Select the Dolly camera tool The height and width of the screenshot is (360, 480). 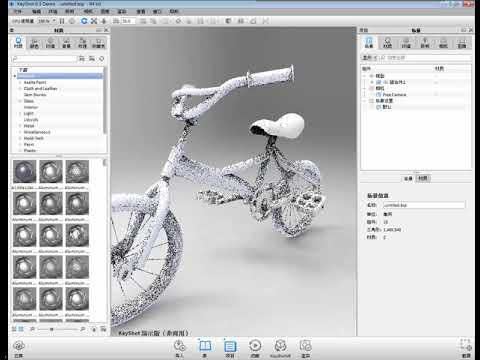pos(104,21)
